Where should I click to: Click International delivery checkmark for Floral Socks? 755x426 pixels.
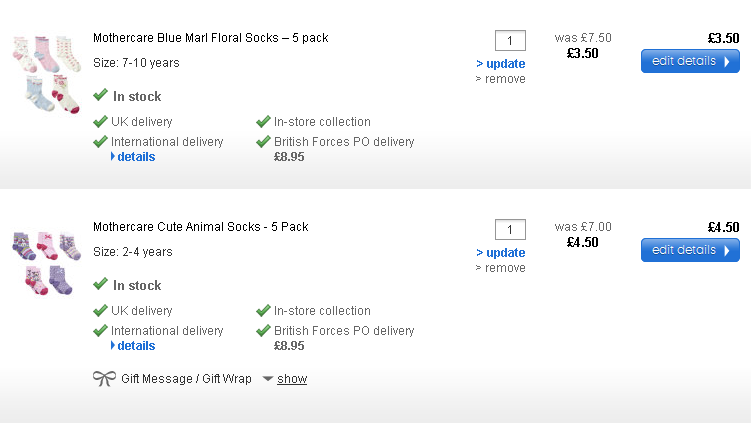pos(100,142)
